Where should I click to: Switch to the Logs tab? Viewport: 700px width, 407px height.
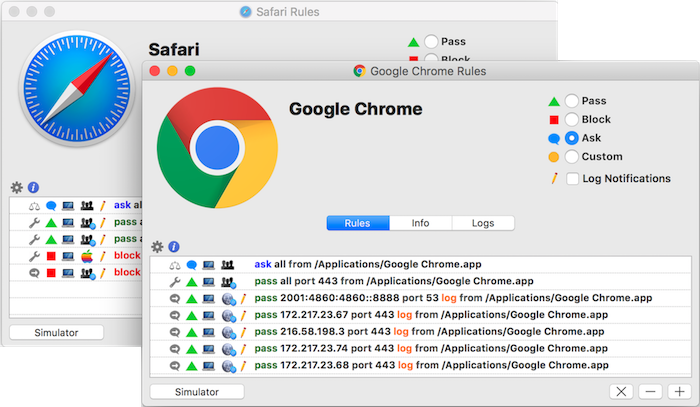pyautogui.click(x=483, y=223)
